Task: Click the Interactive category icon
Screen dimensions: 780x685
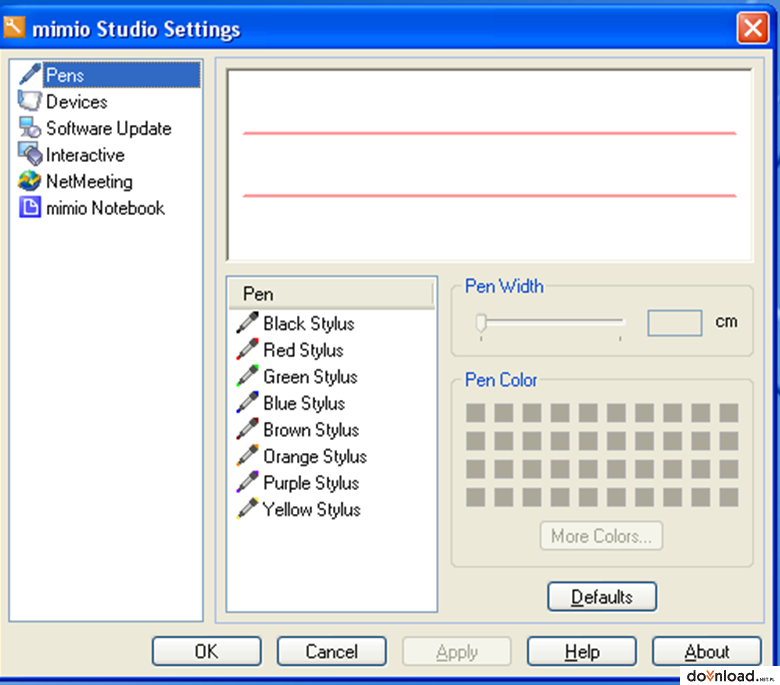Action: [x=30, y=154]
